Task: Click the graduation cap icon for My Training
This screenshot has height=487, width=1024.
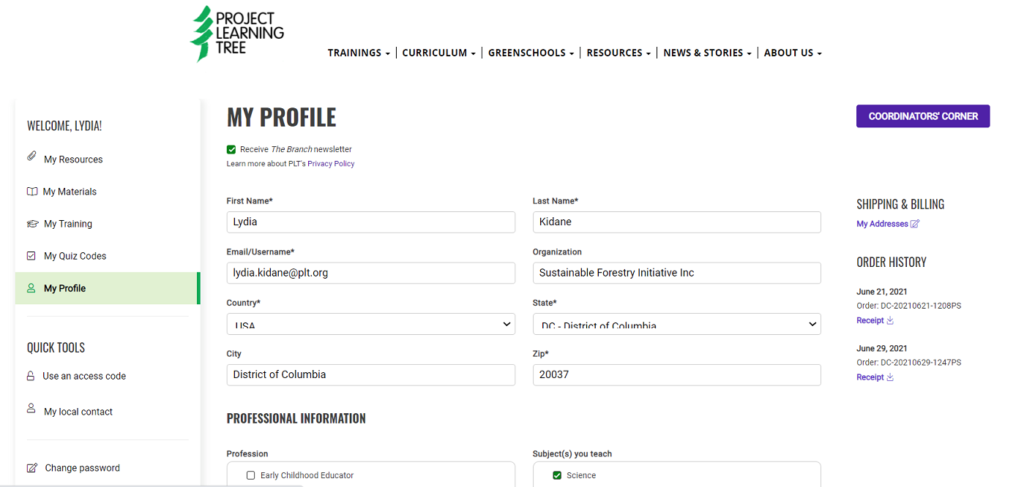Action: point(32,224)
